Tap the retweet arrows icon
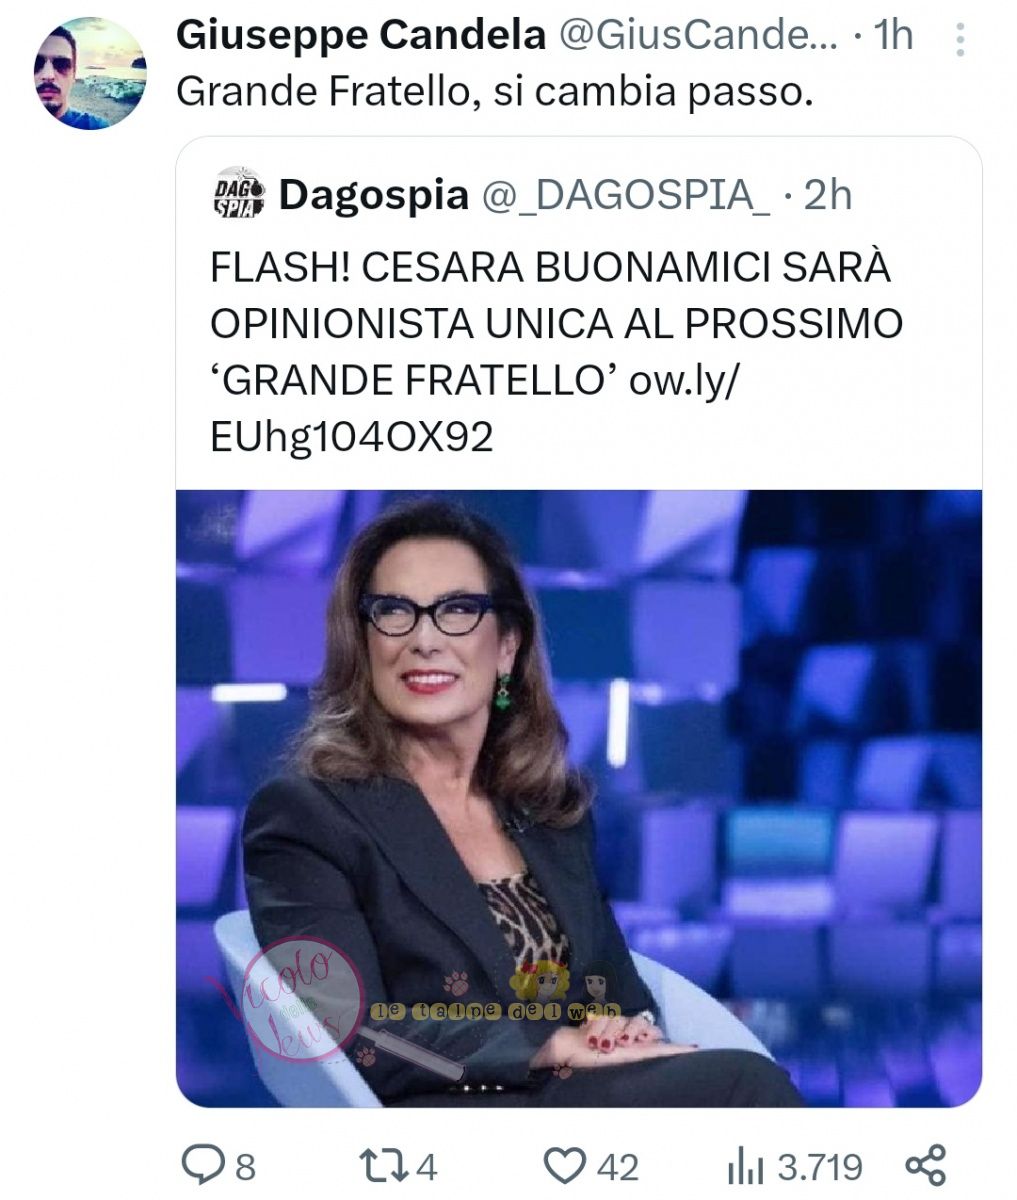The image size is (1017, 1200). click(x=384, y=1165)
